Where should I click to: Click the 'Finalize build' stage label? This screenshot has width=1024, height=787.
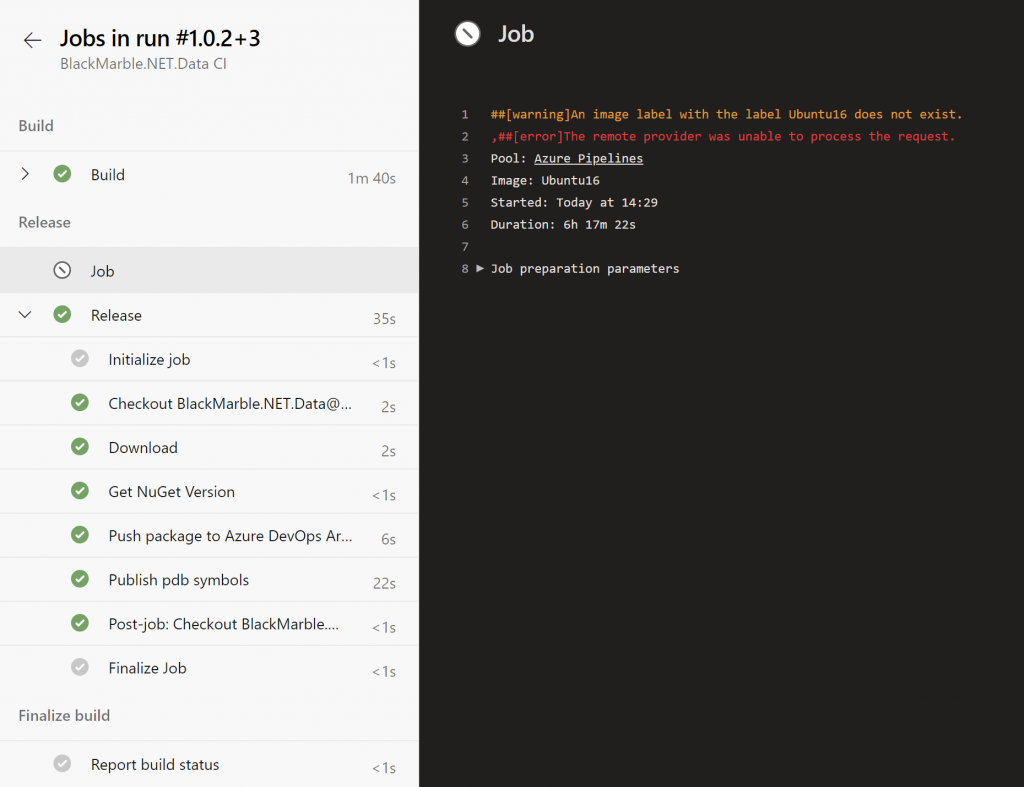pyautogui.click(x=64, y=716)
